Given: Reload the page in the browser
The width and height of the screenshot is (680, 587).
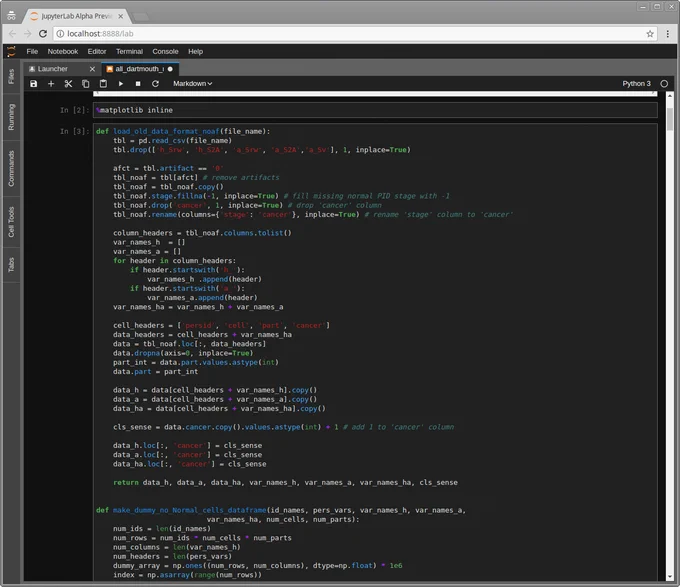Looking at the screenshot, I should [x=42, y=33].
